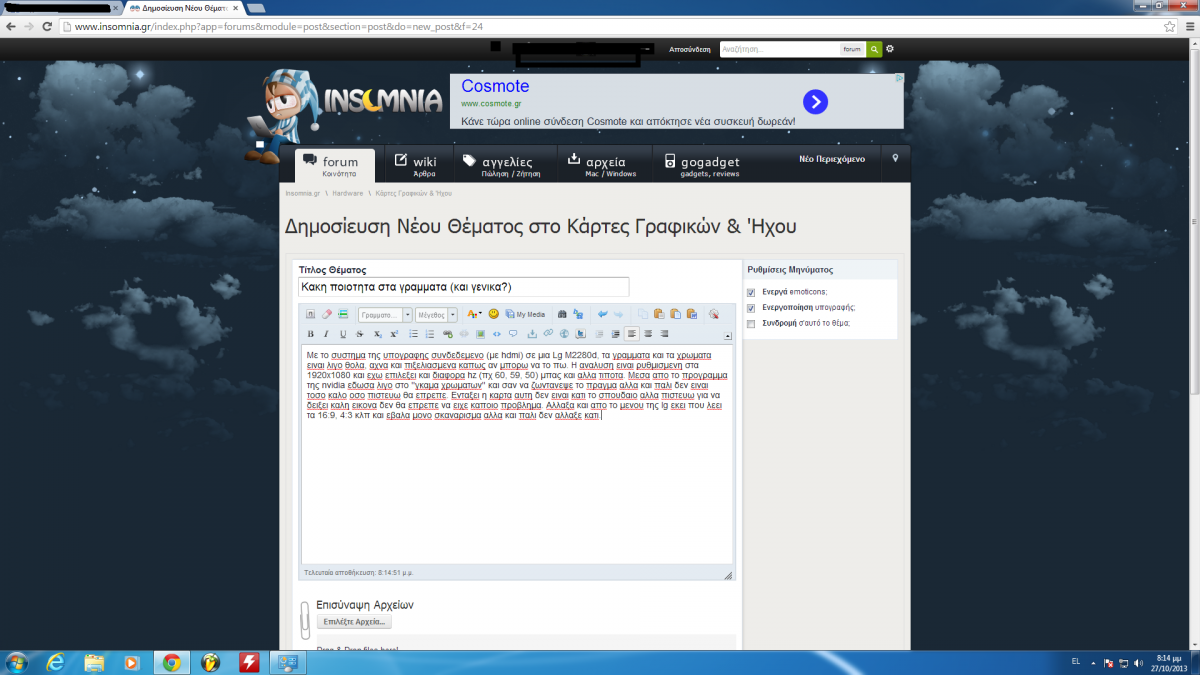This screenshot has height=675, width=1200.
Task: Insert quote using the speech bubble icon
Action: pyautogui.click(x=513, y=333)
